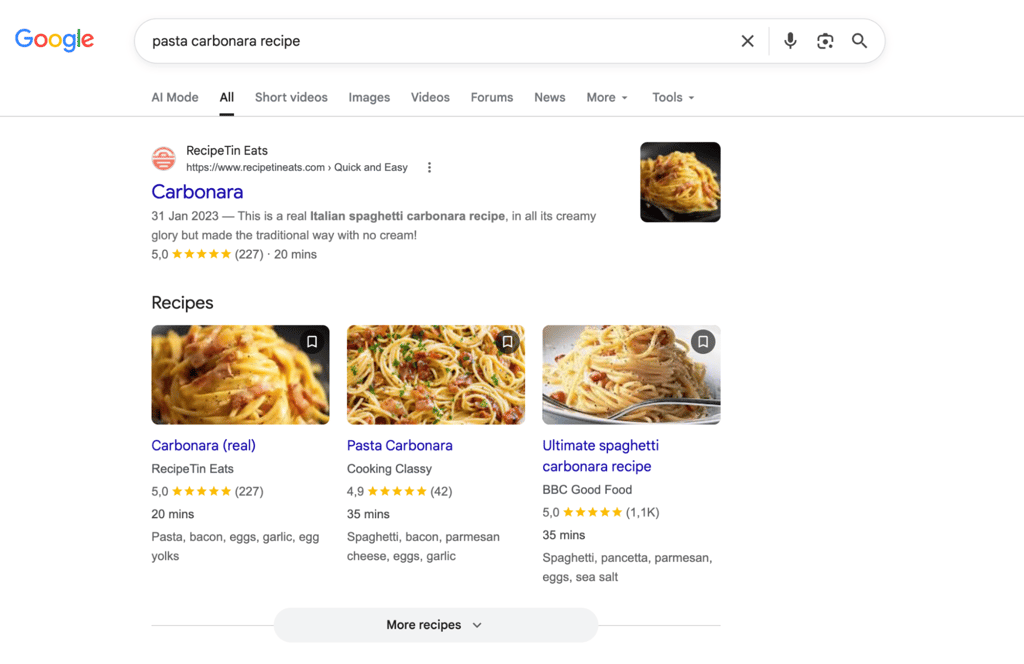Click RecipeTin Eats source under Carbonara (real)
The image size is (1024, 664).
point(193,469)
